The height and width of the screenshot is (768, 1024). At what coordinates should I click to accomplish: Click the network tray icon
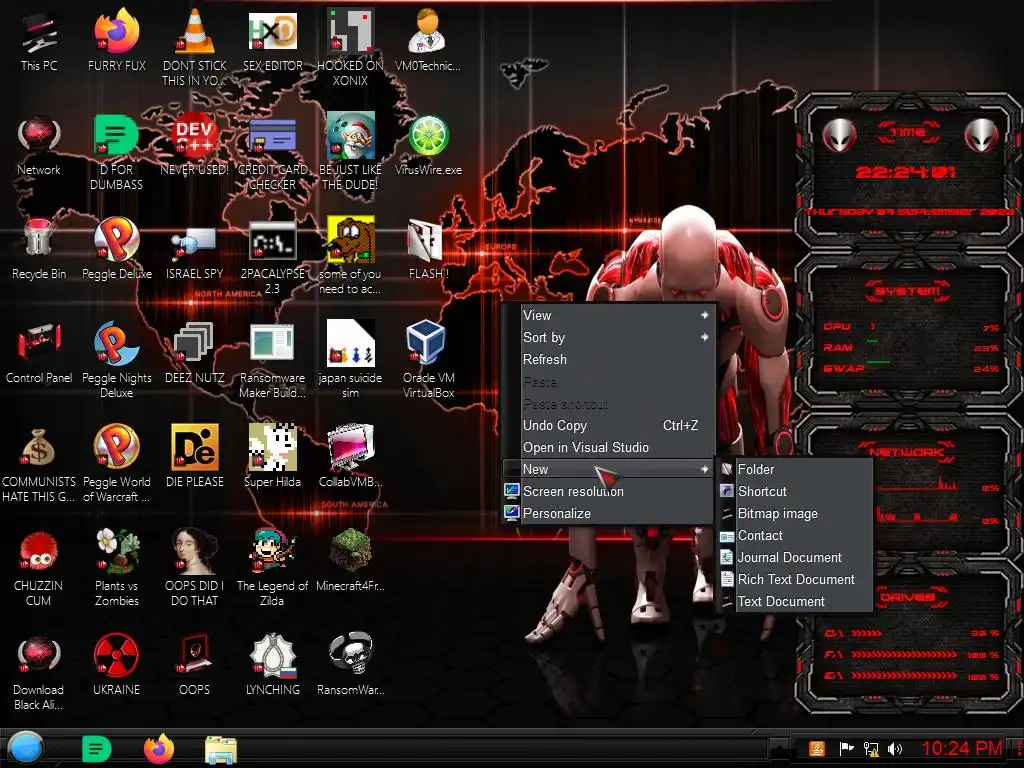point(871,749)
